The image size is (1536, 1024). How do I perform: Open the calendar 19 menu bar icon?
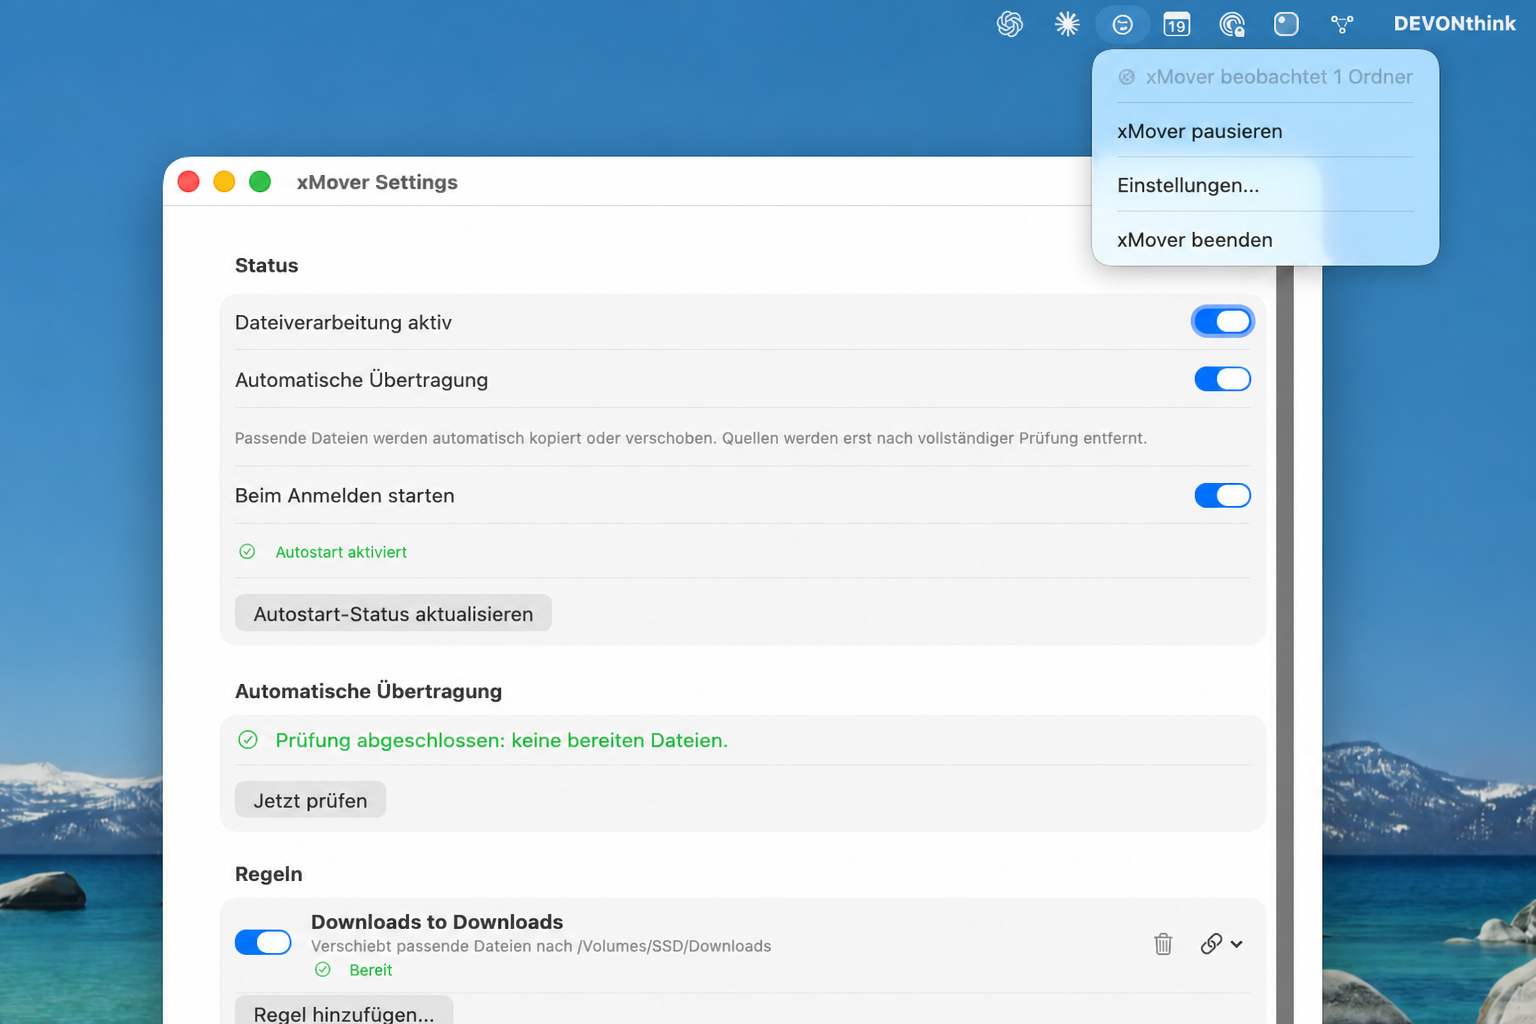point(1177,24)
